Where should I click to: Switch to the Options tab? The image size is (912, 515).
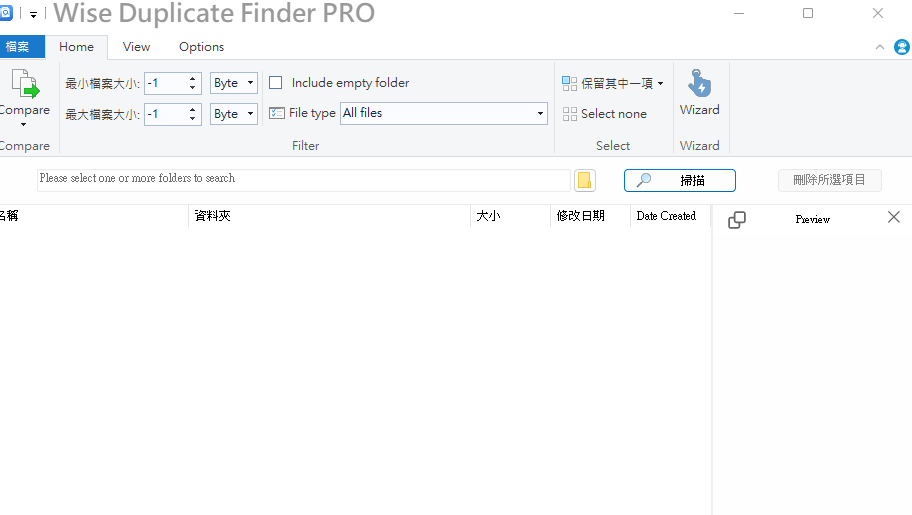(x=201, y=47)
